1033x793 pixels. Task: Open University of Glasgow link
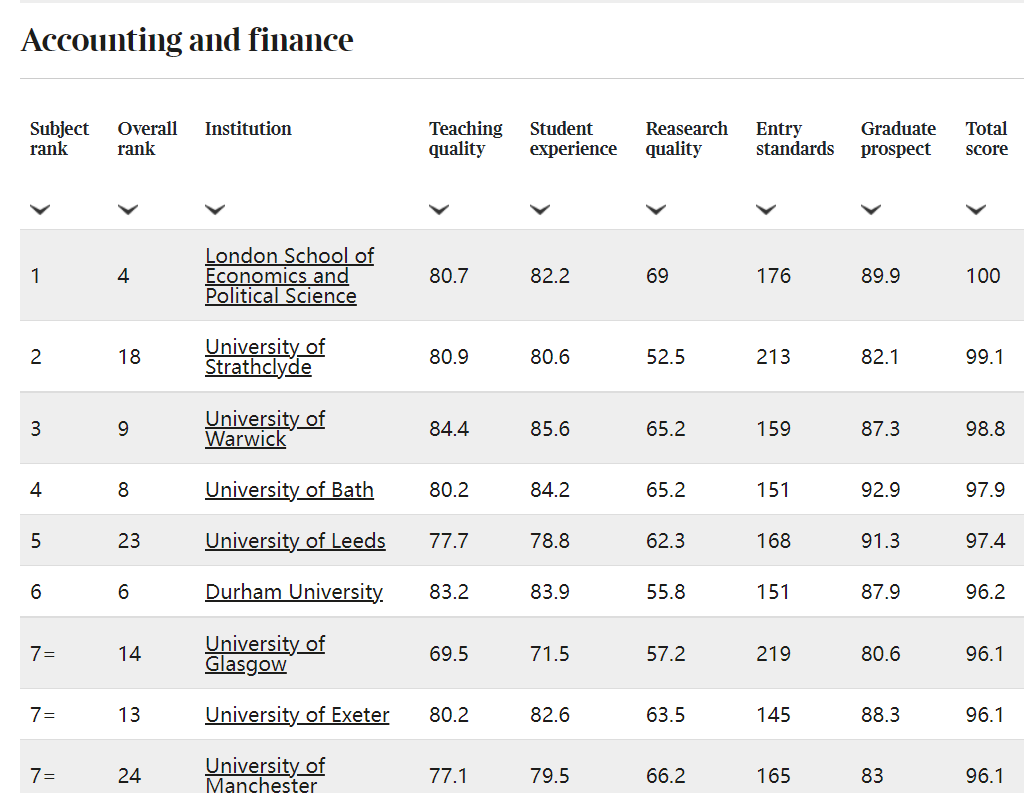click(x=264, y=654)
